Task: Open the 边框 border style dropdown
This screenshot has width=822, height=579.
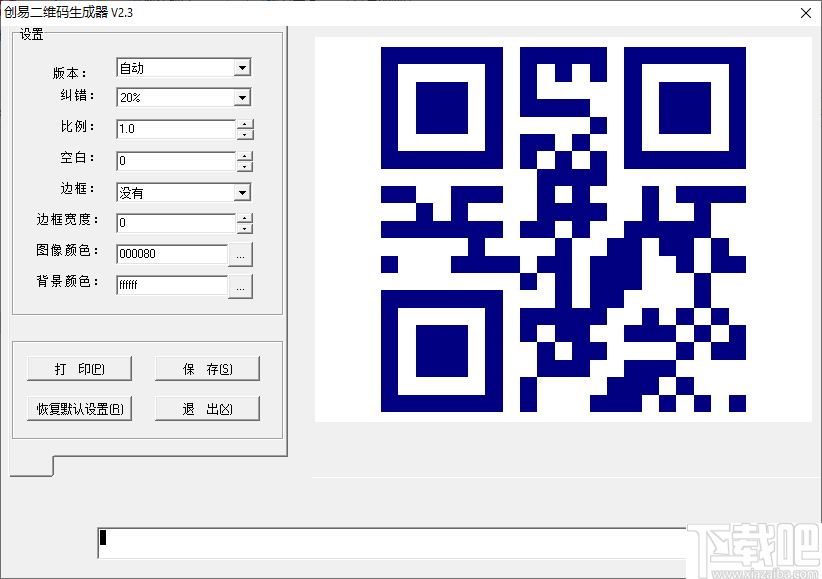Action: click(x=242, y=192)
